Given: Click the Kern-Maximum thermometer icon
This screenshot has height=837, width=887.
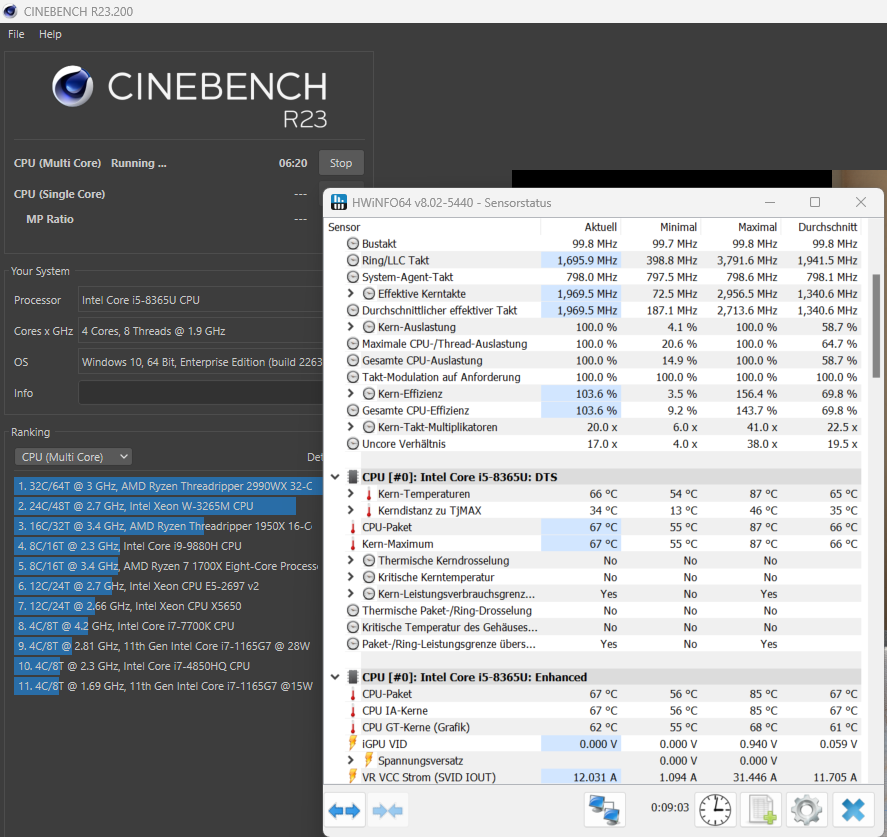Looking at the screenshot, I should click(x=353, y=544).
